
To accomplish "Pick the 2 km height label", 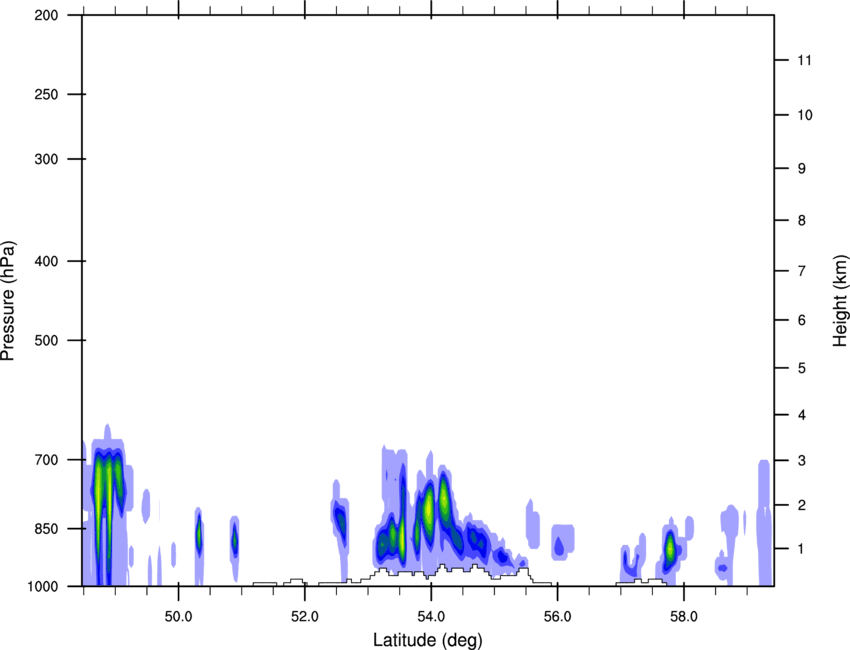I will pos(802,505).
